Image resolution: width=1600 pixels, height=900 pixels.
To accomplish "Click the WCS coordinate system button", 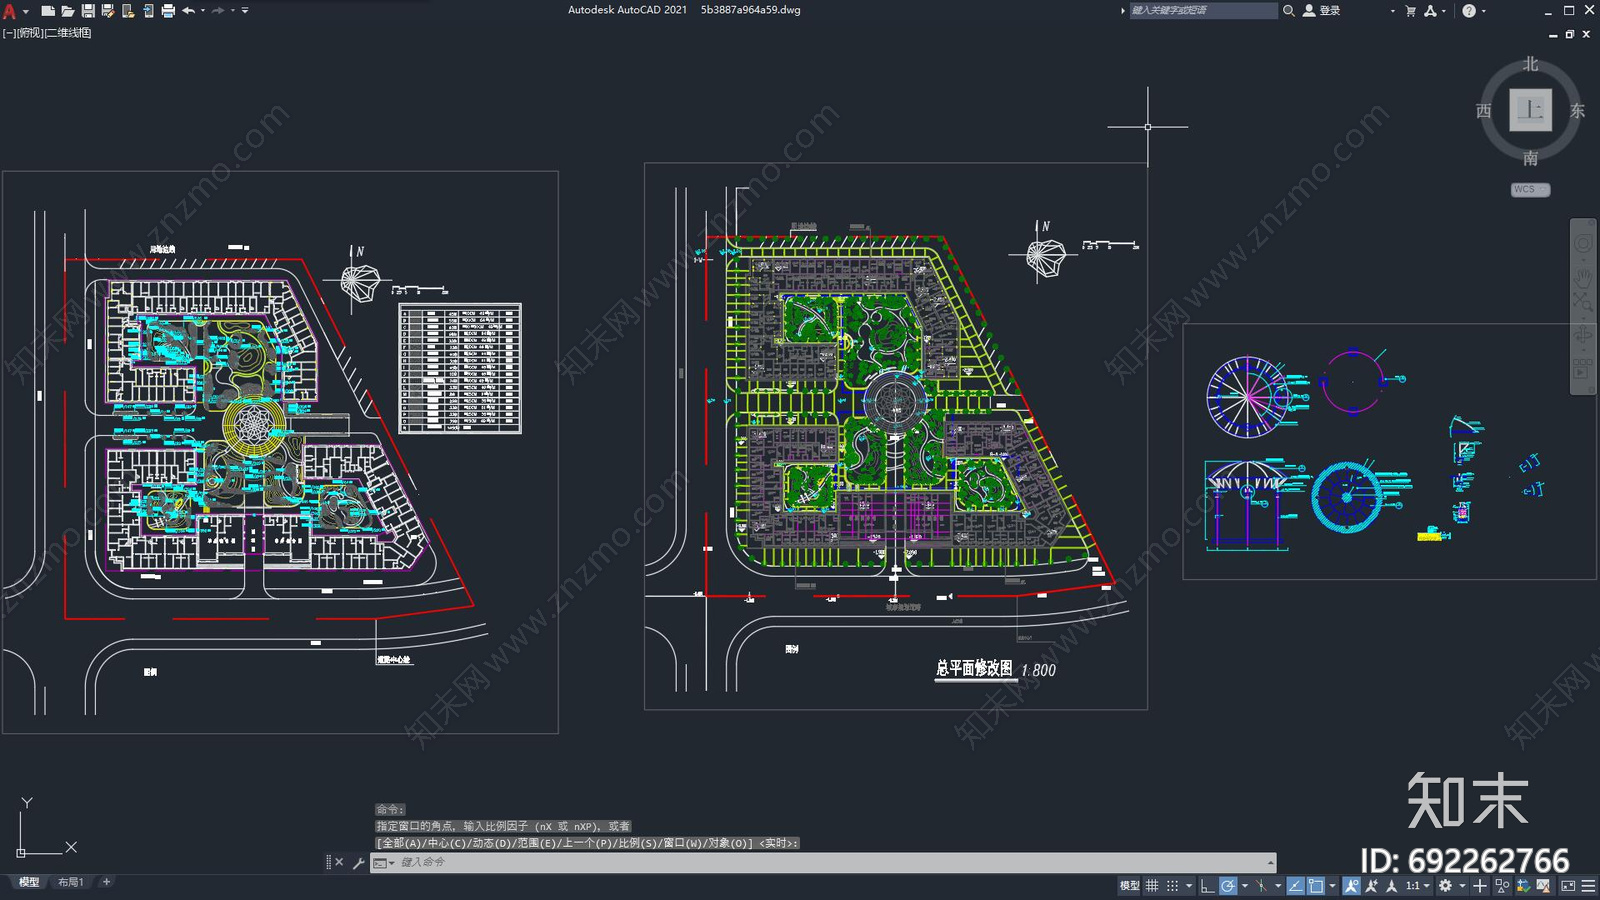I will coord(1529,189).
